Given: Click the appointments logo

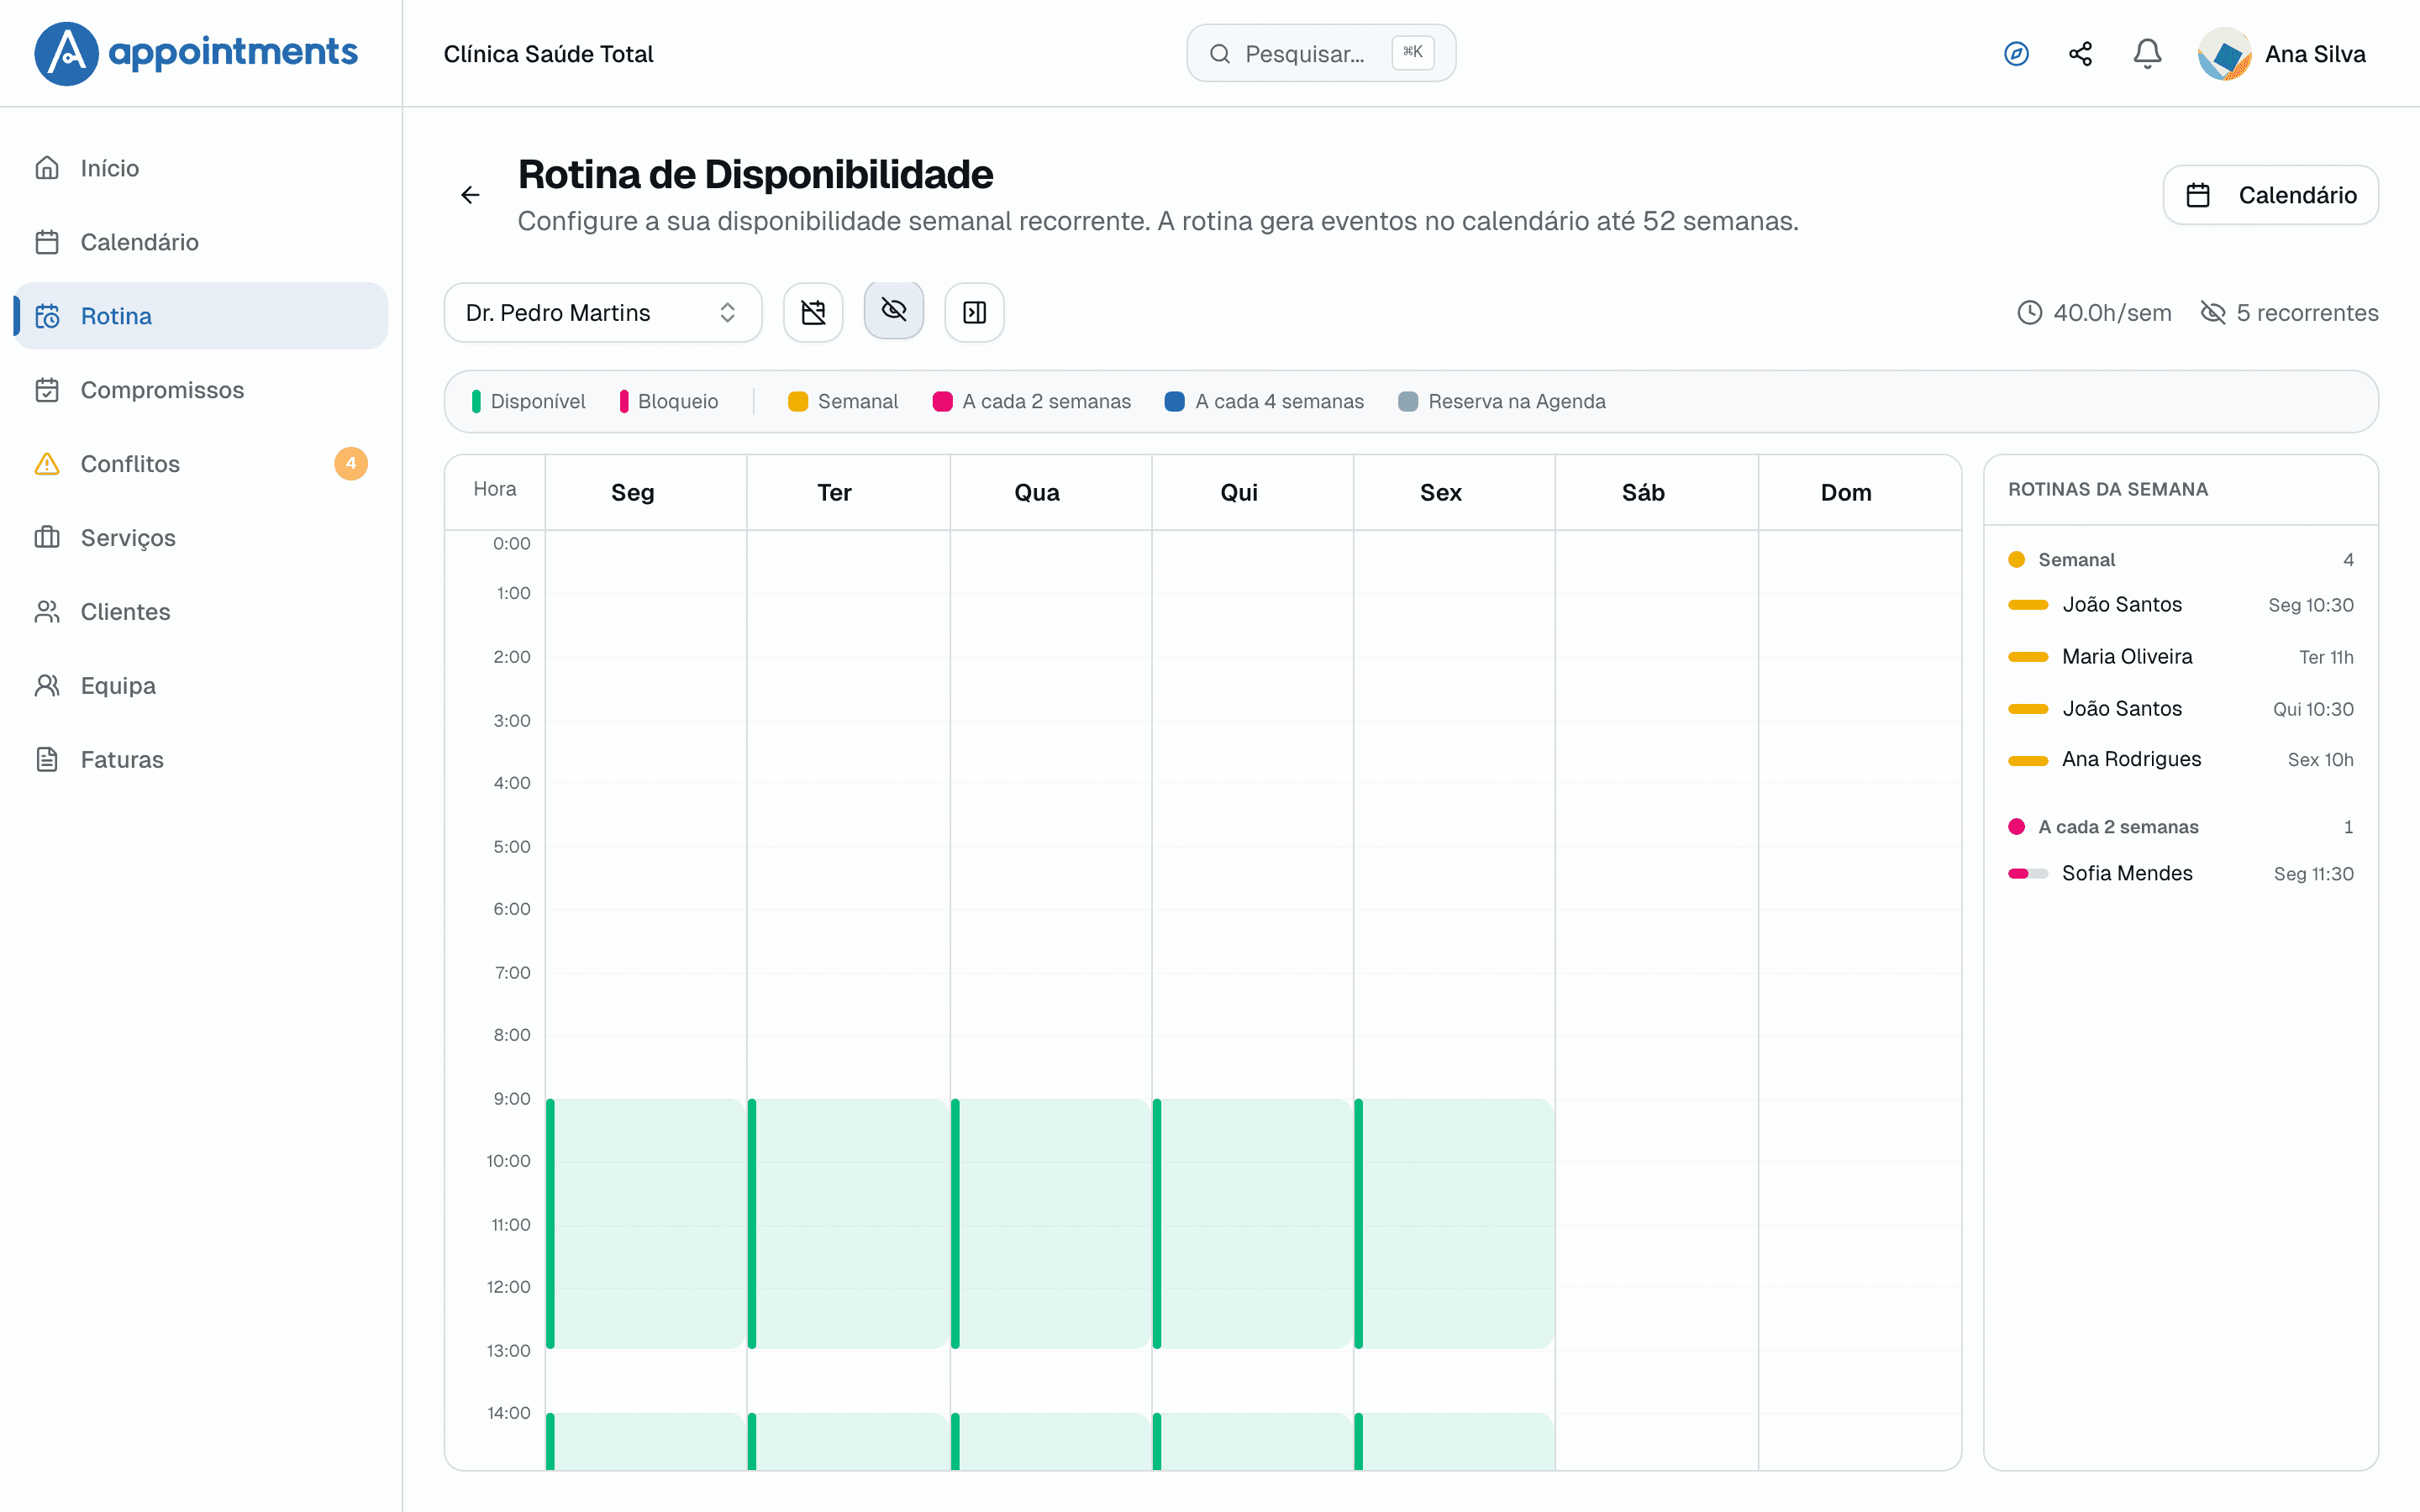Looking at the screenshot, I should [196, 53].
